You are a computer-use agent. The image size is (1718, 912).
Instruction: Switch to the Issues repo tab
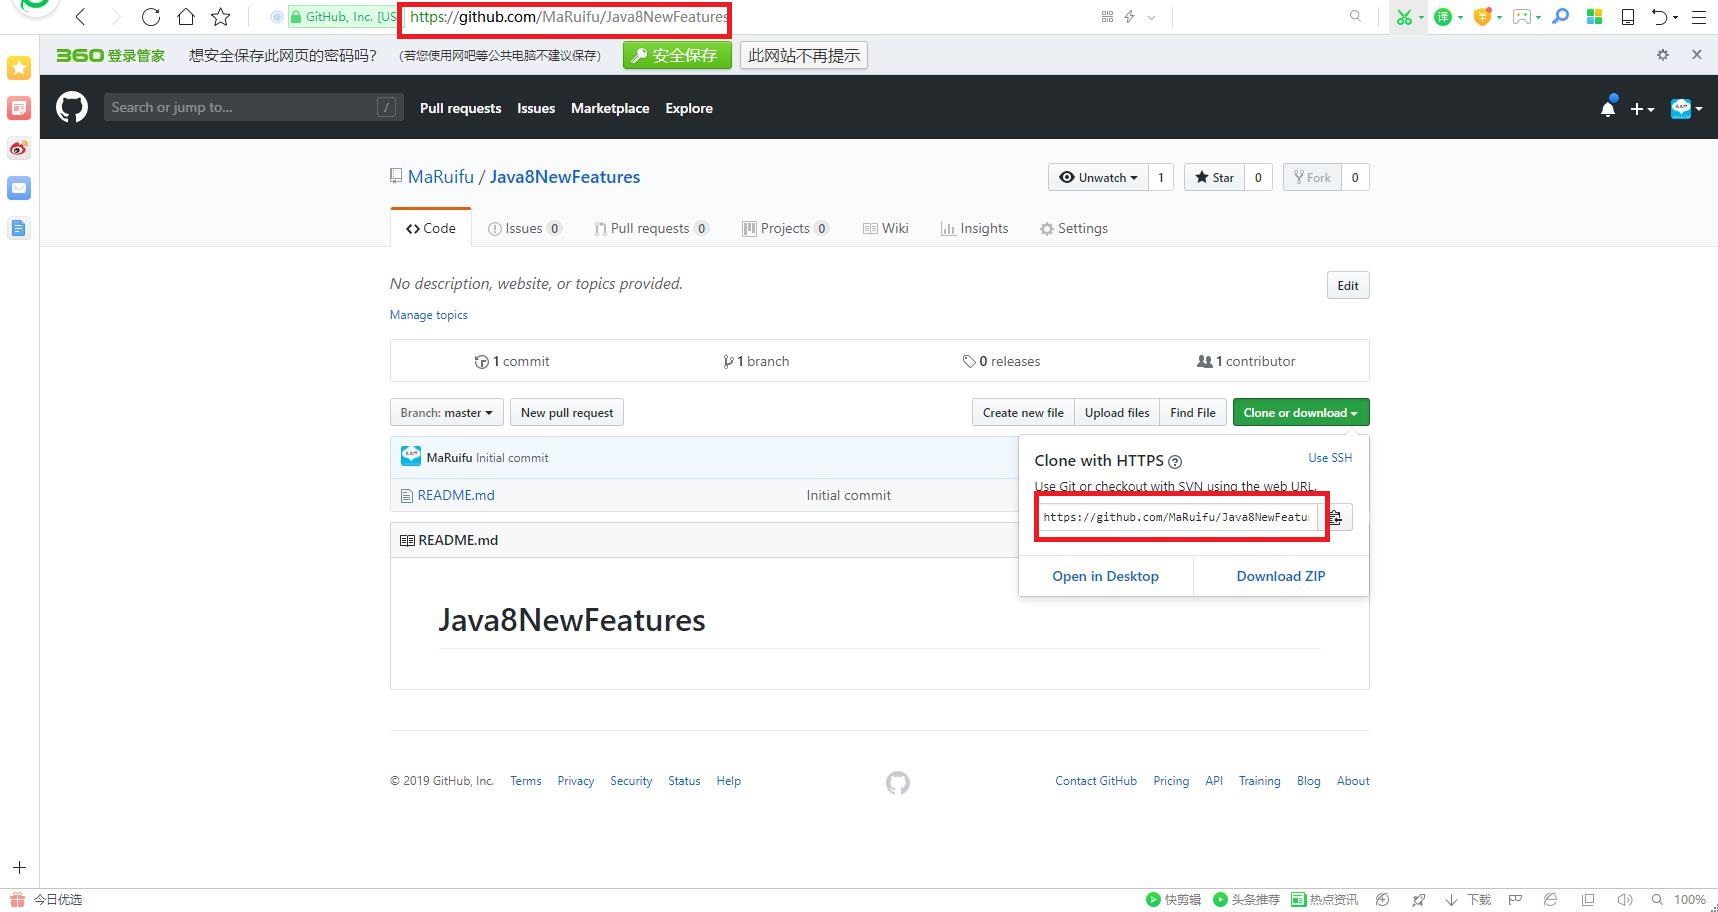(525, 228)
